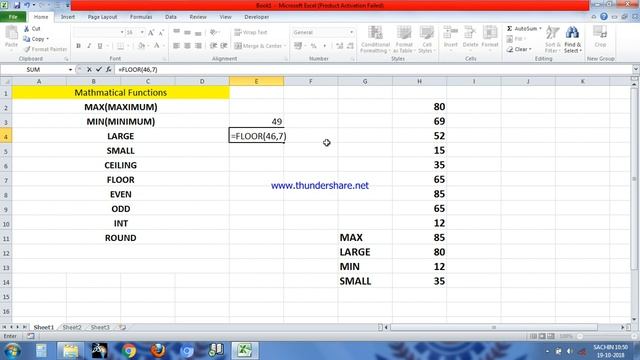The image size is (640, 360).
Task: Click the Borders icon
Action: (120, 46)
